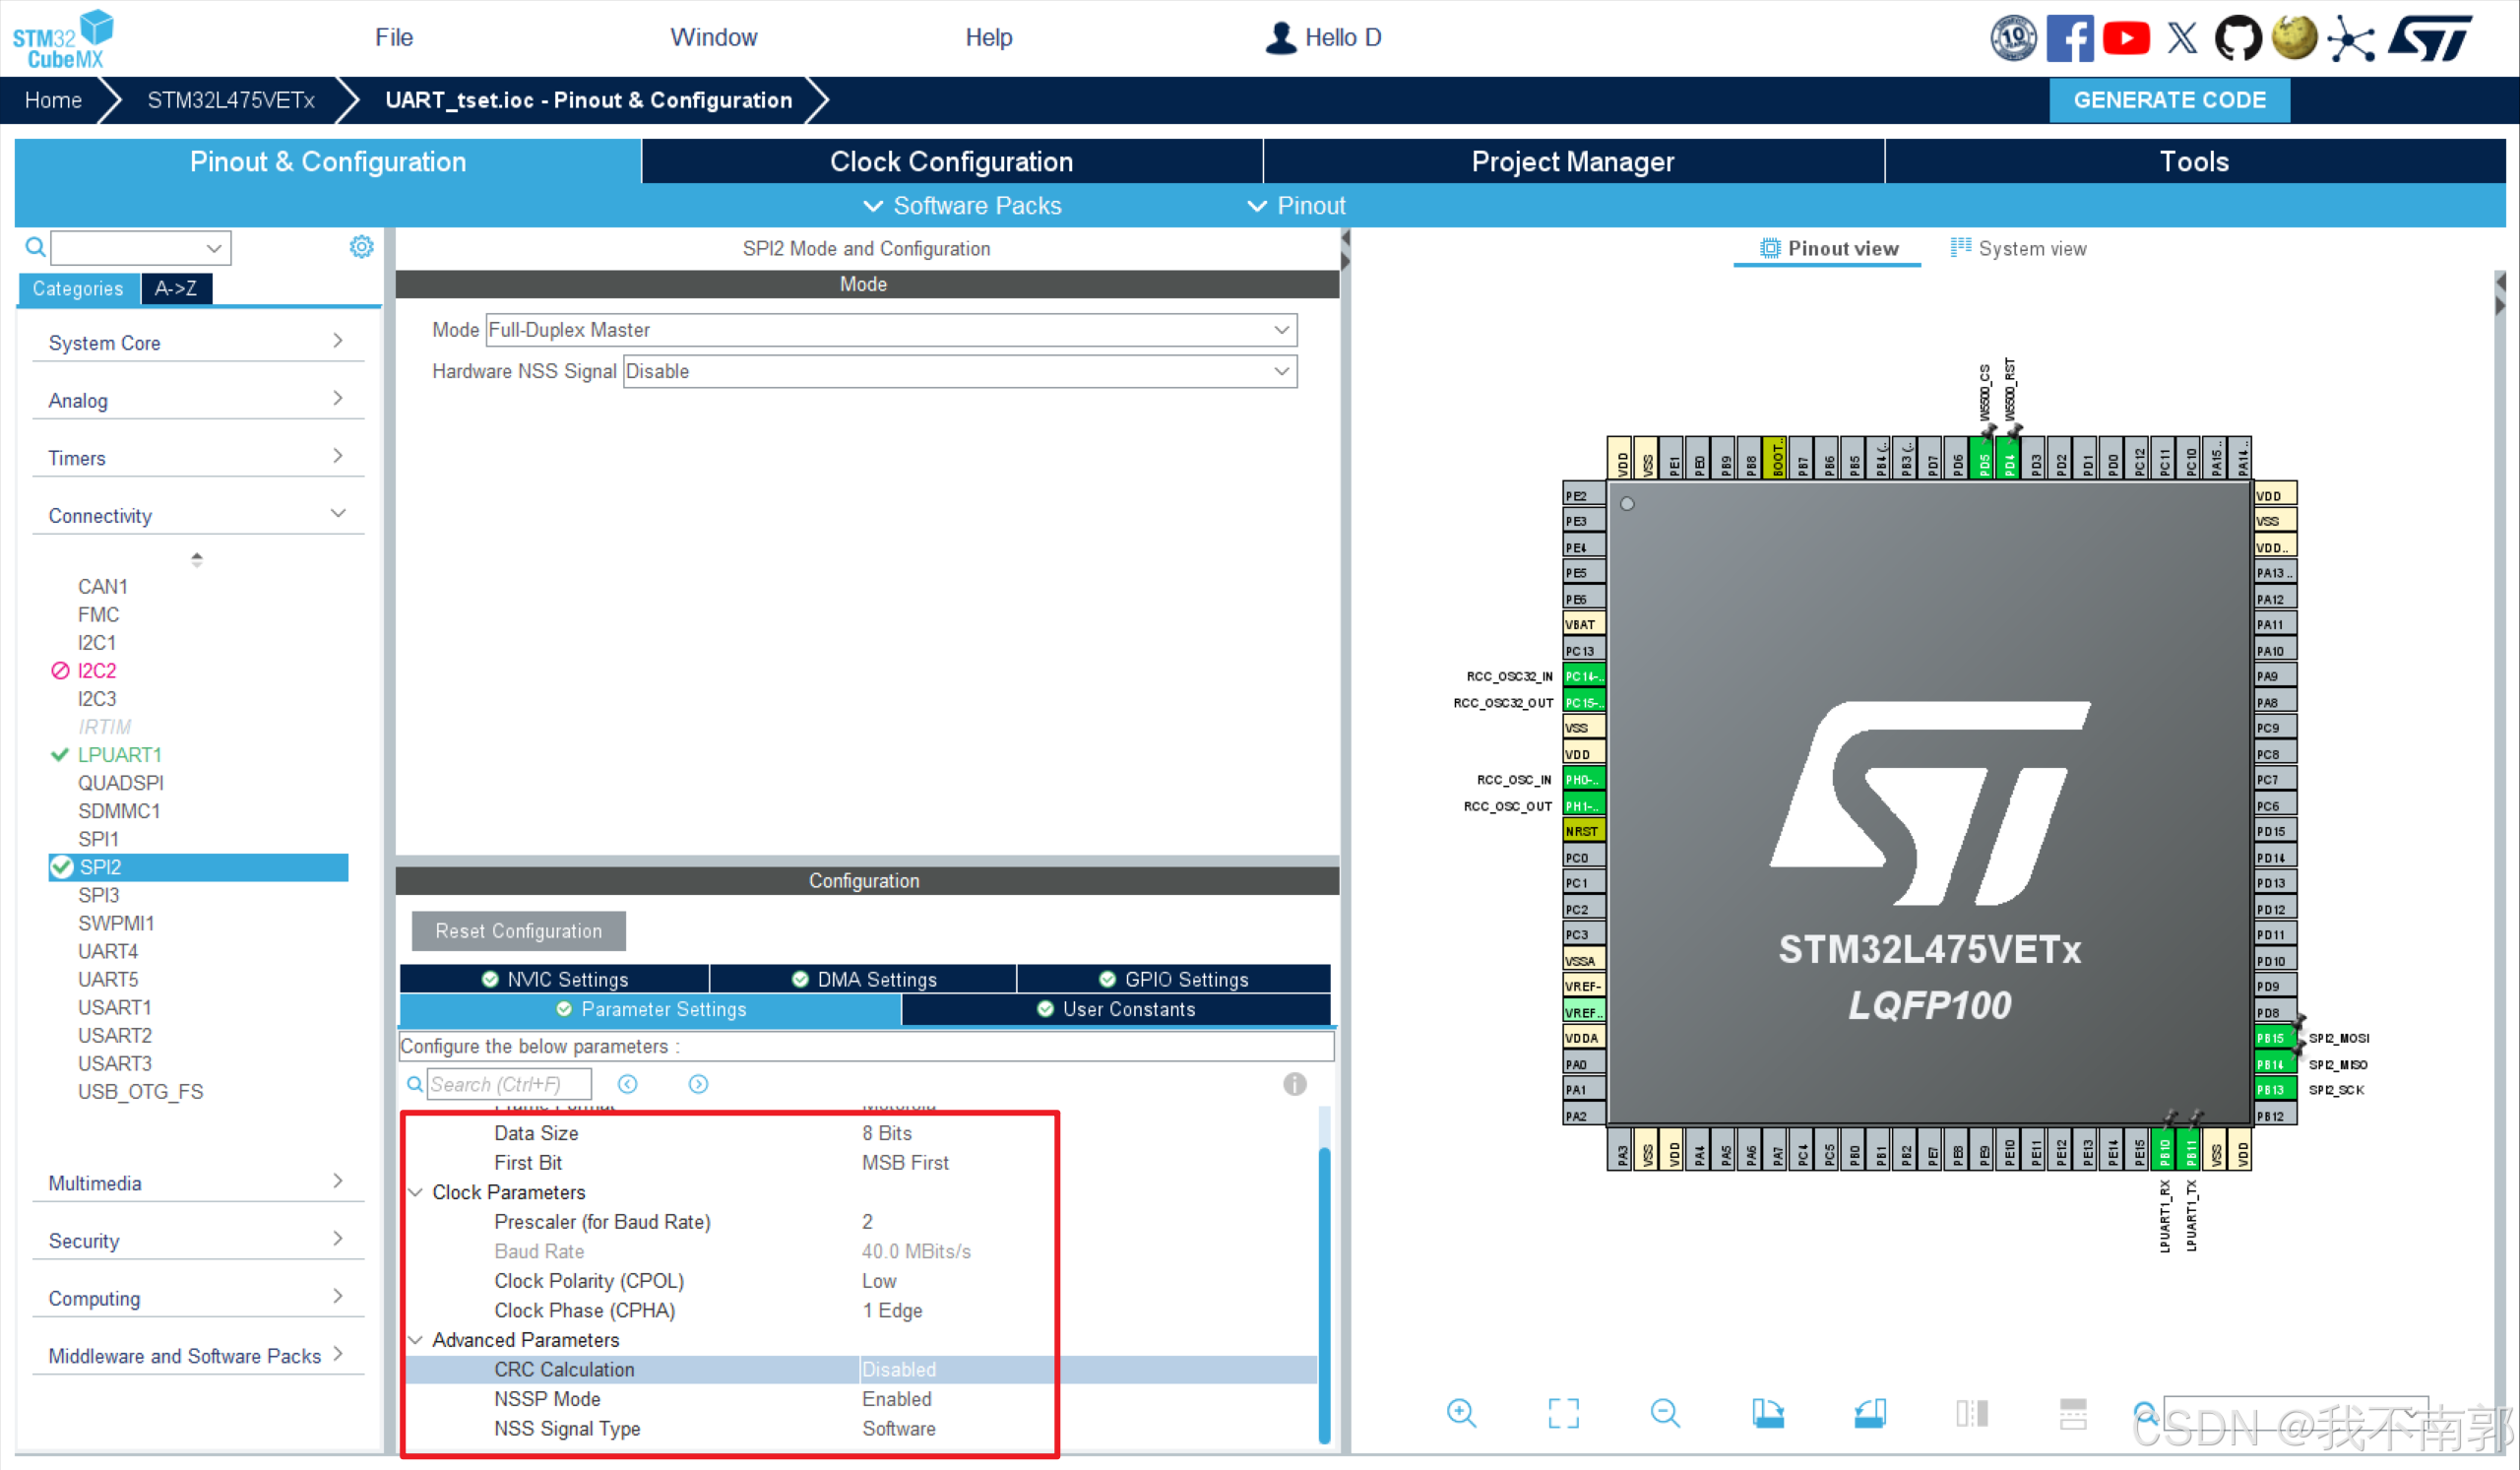This screenshot has width=2520, height=1470.
Task: Open the GitHub link icon
Action: 2237,38
